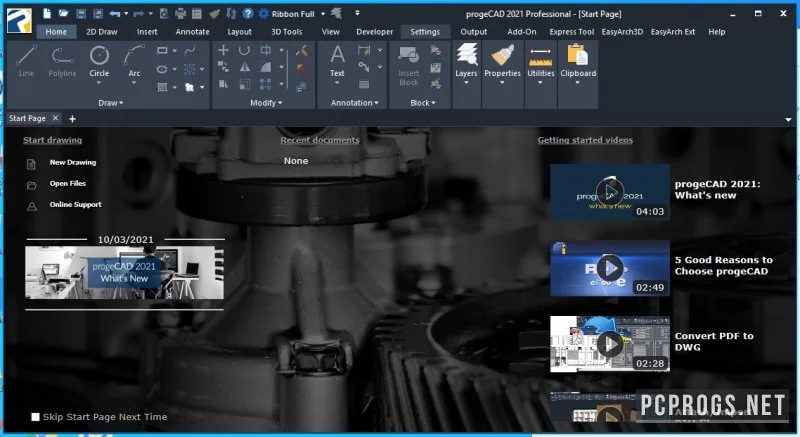Select the Spline curve tool
This screenshot has height=437, width=800.
(x=190, y=50)
